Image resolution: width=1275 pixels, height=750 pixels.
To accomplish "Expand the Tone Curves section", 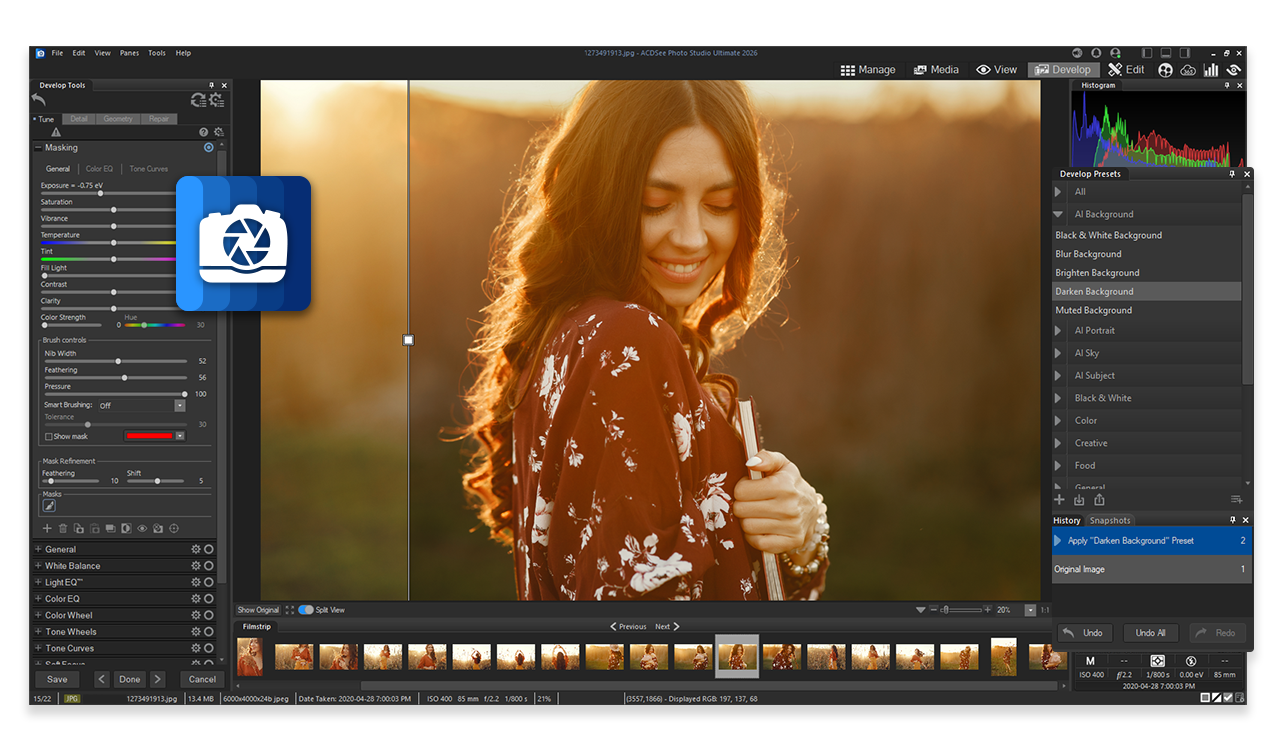I will [39, 648].
